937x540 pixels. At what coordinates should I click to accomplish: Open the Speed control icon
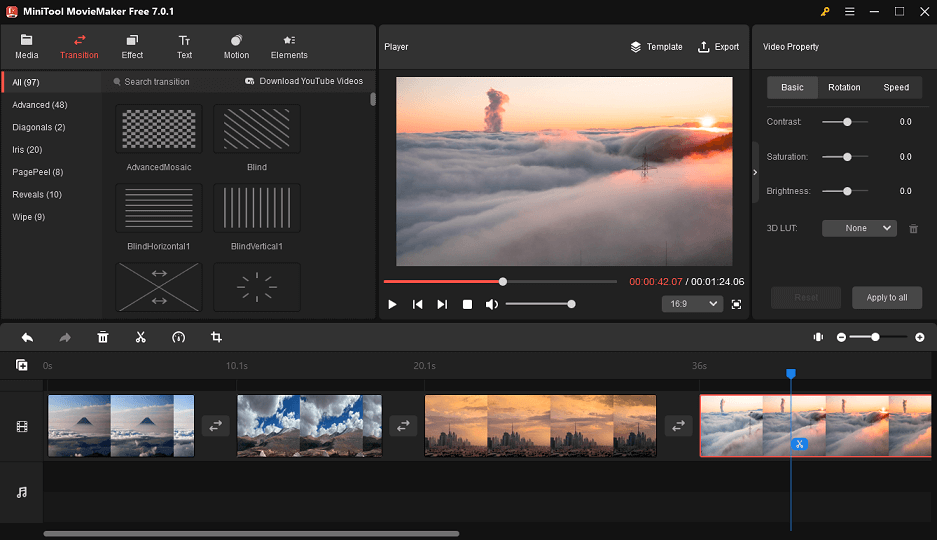coord(178,338)
